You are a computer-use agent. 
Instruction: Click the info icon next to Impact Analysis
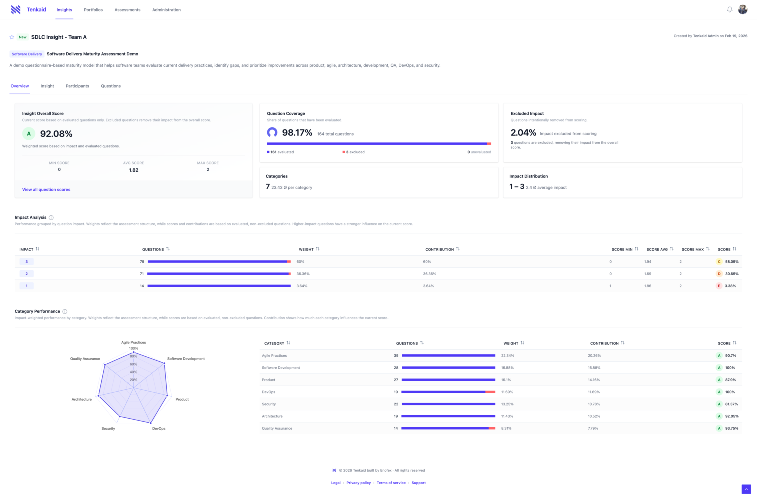pos(51,216)
